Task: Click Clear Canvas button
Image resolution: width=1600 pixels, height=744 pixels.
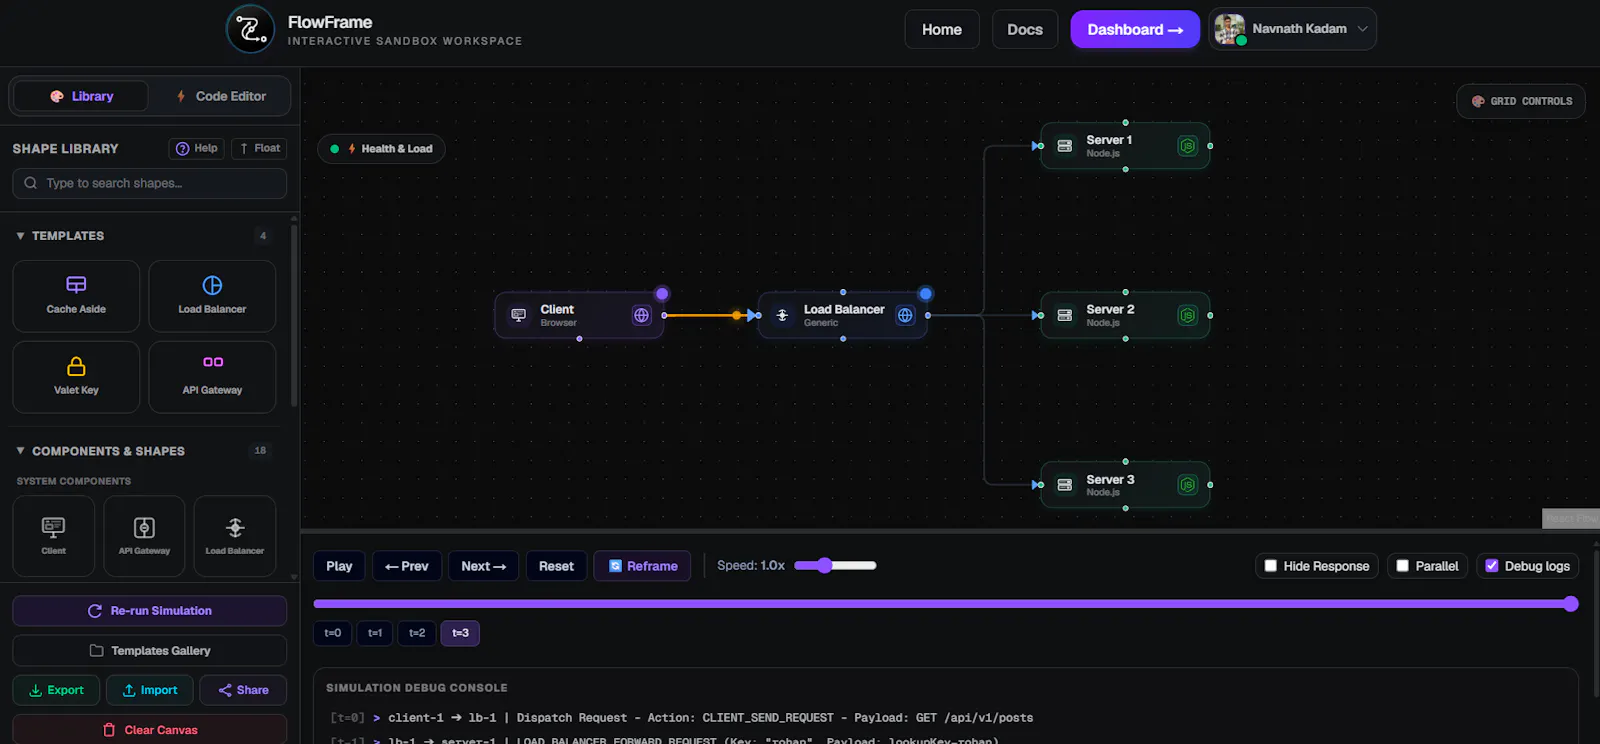Action: (x=150, y=730)
